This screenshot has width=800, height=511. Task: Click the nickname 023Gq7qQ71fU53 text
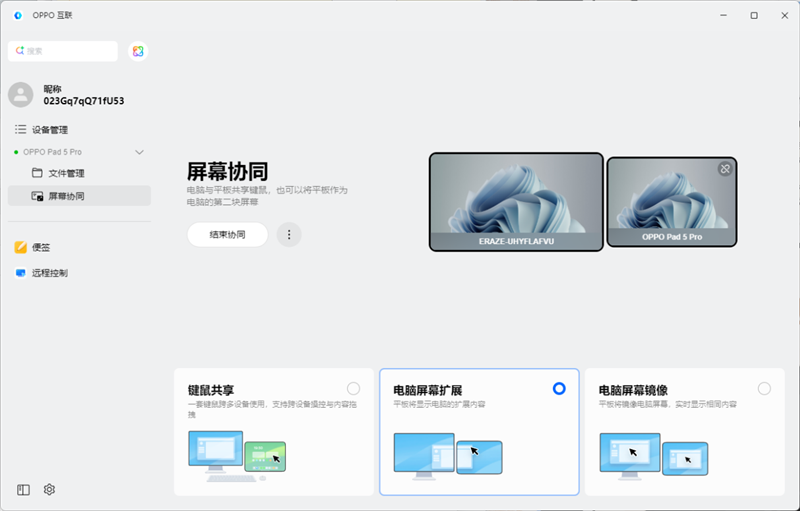pyautogui.click(x=84, y=101)
